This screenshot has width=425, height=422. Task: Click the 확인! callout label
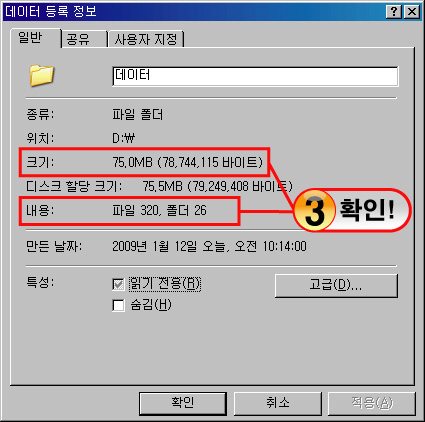pos(367,210)
